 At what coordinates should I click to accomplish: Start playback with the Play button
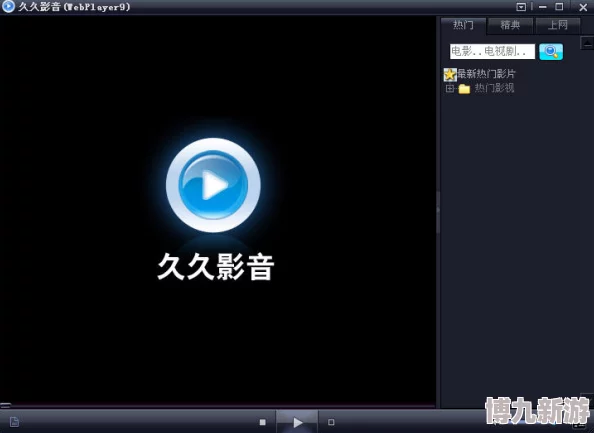point(297,422)
